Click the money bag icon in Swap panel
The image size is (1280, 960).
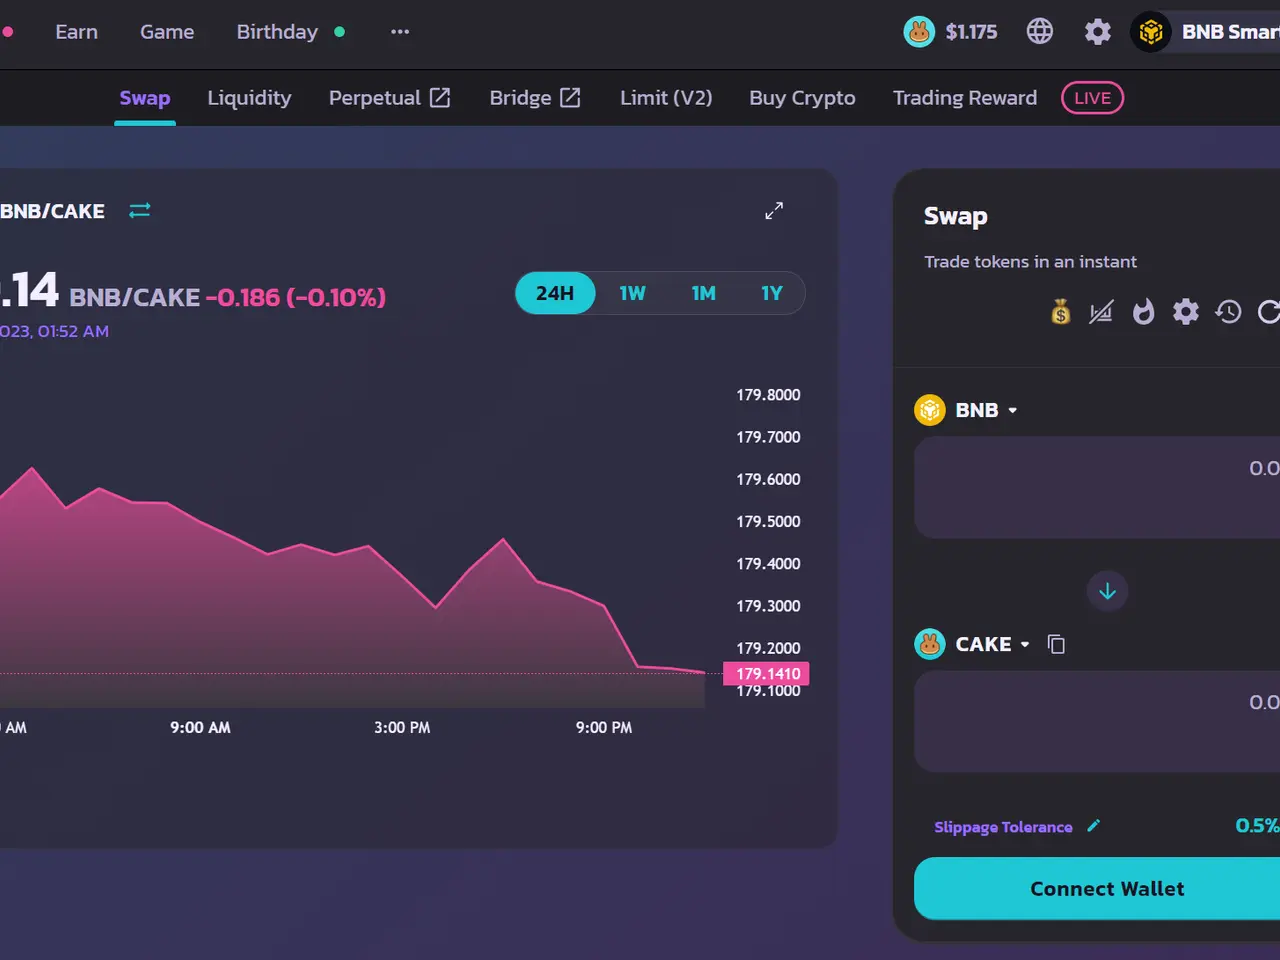point(1060,313)
